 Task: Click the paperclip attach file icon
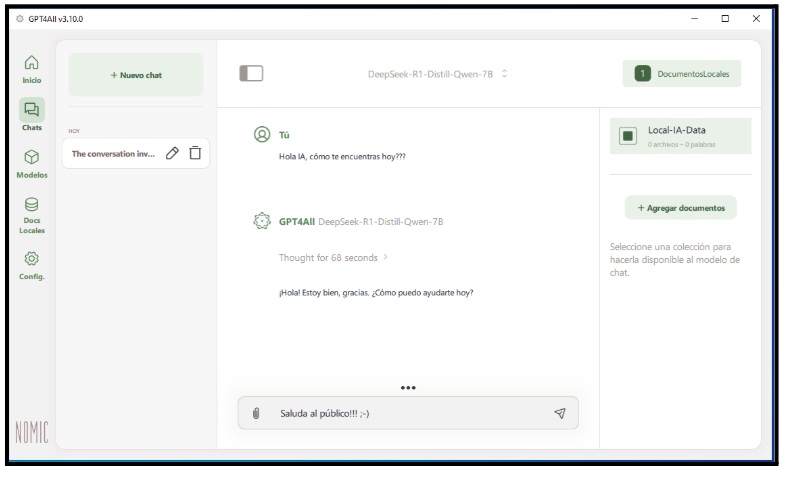click(x=256, y=413)
